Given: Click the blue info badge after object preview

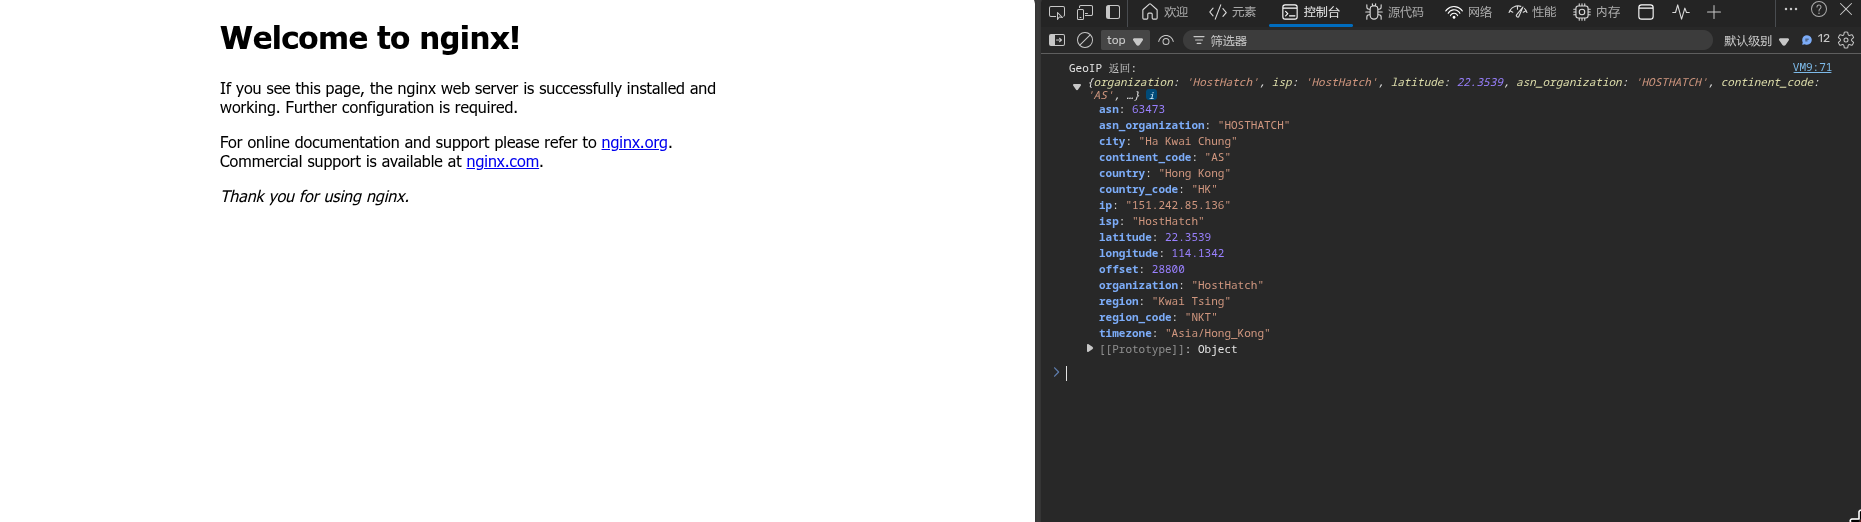Looking at the screenshot, I should click(1151, 95).
